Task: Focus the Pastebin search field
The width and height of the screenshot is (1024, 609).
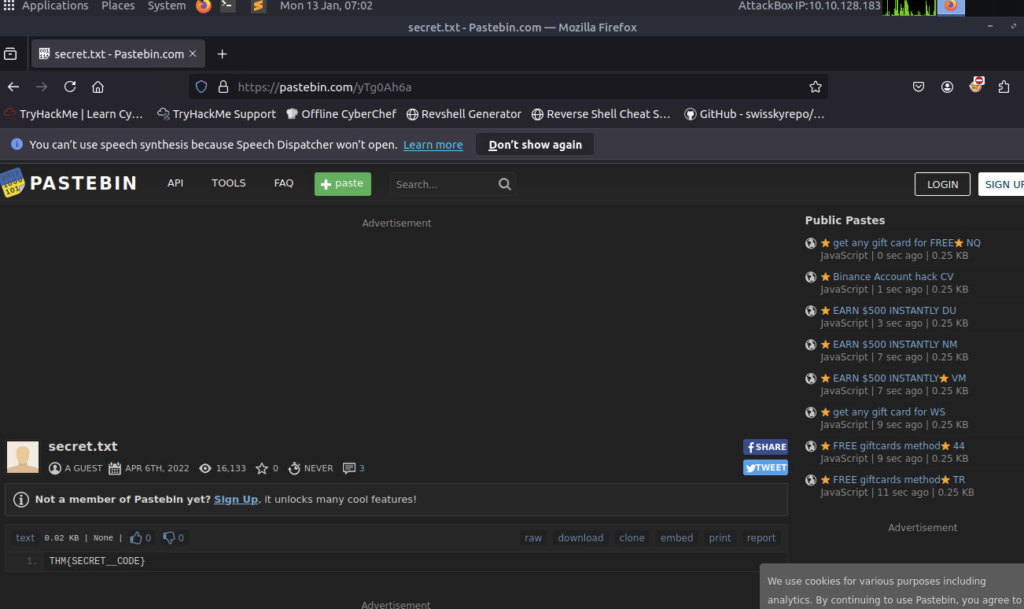Action: [444, 184]
